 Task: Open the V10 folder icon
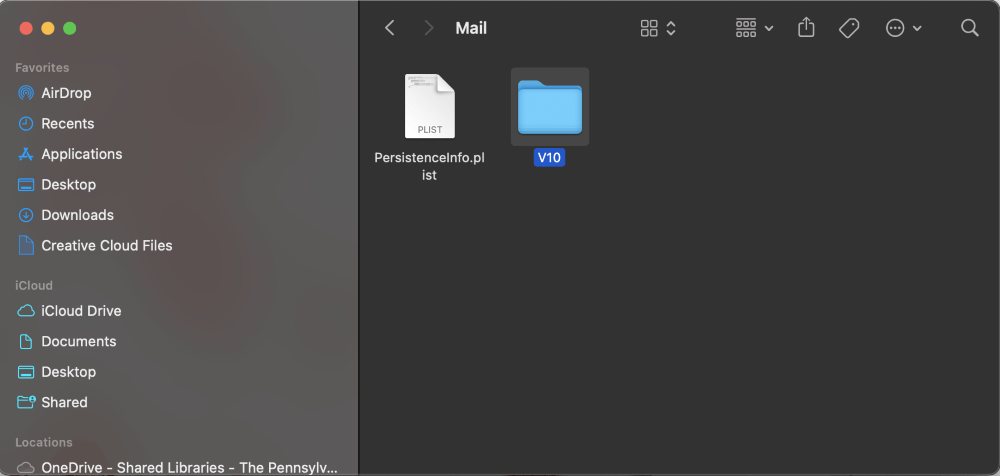point(549,107)
